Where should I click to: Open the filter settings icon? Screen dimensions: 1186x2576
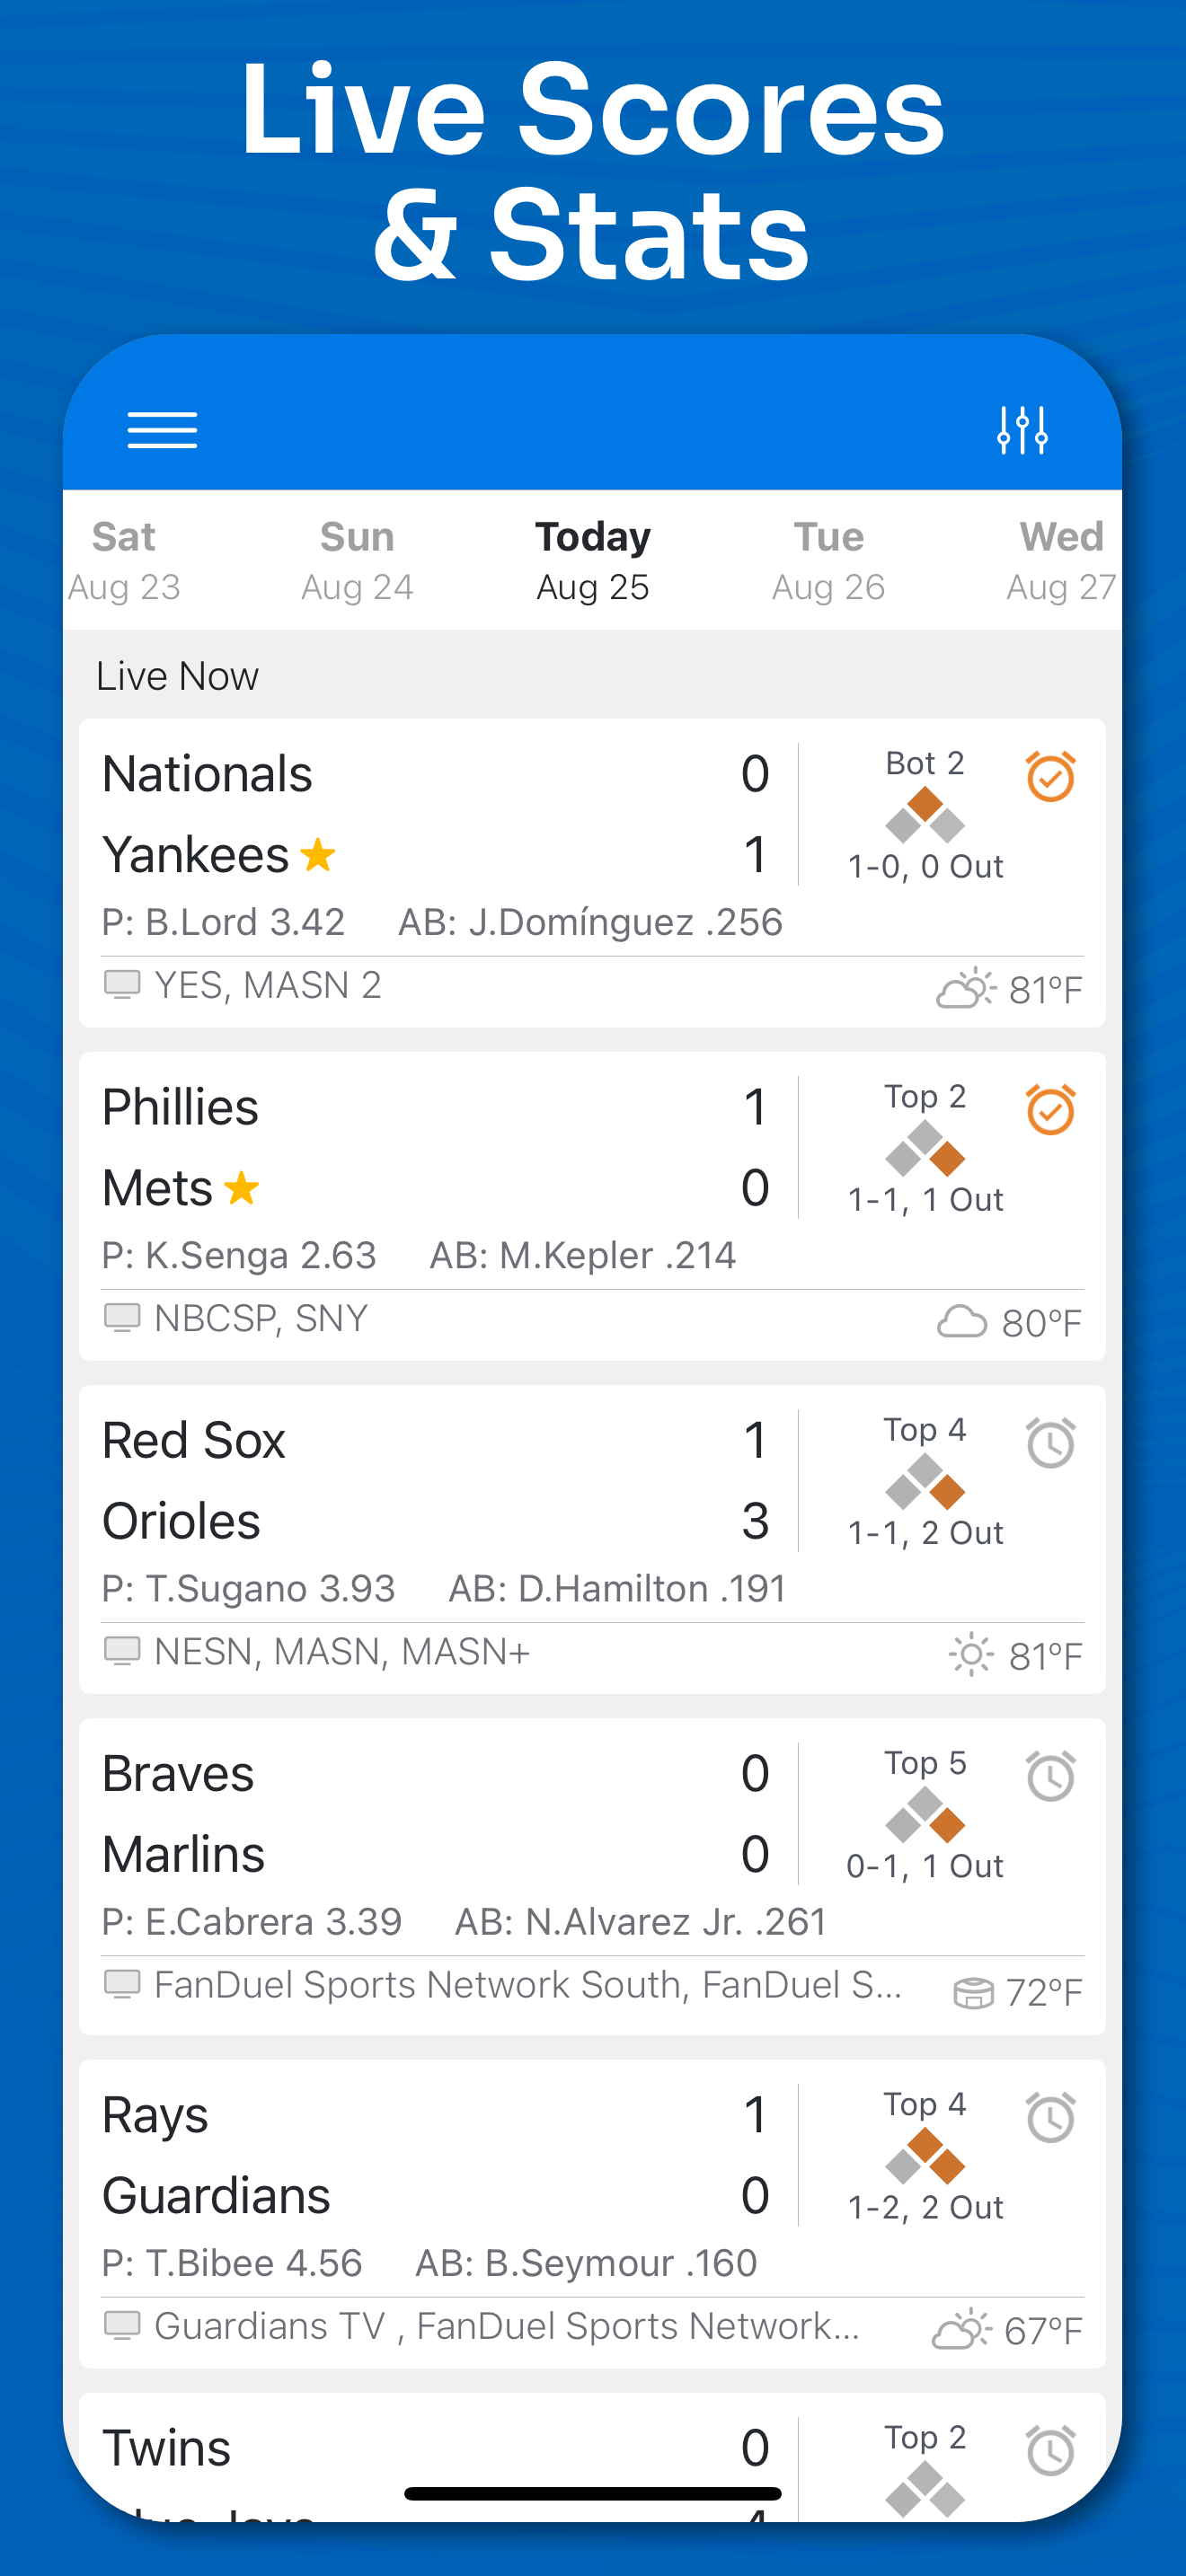[1022, 430]
